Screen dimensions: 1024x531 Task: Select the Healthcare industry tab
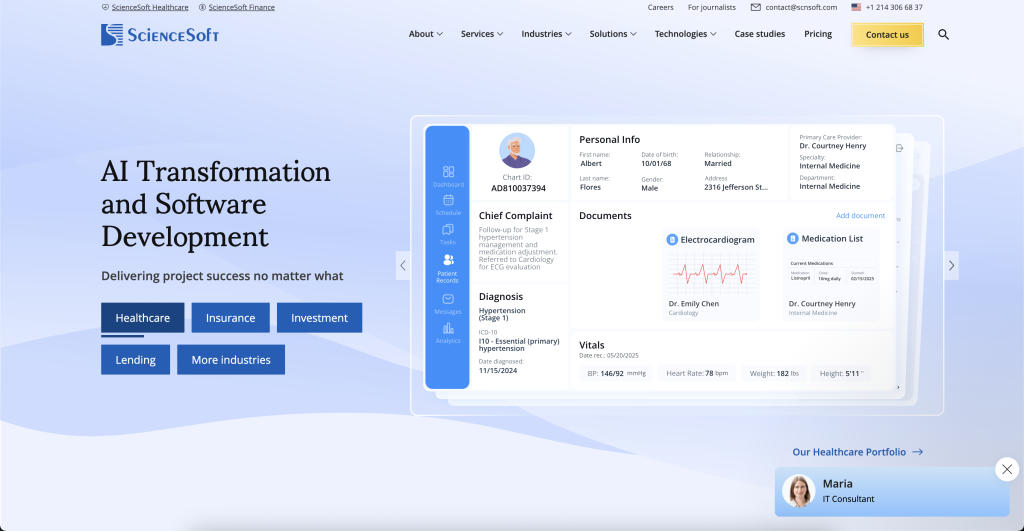pyautogui.click(x=142, y=318)
